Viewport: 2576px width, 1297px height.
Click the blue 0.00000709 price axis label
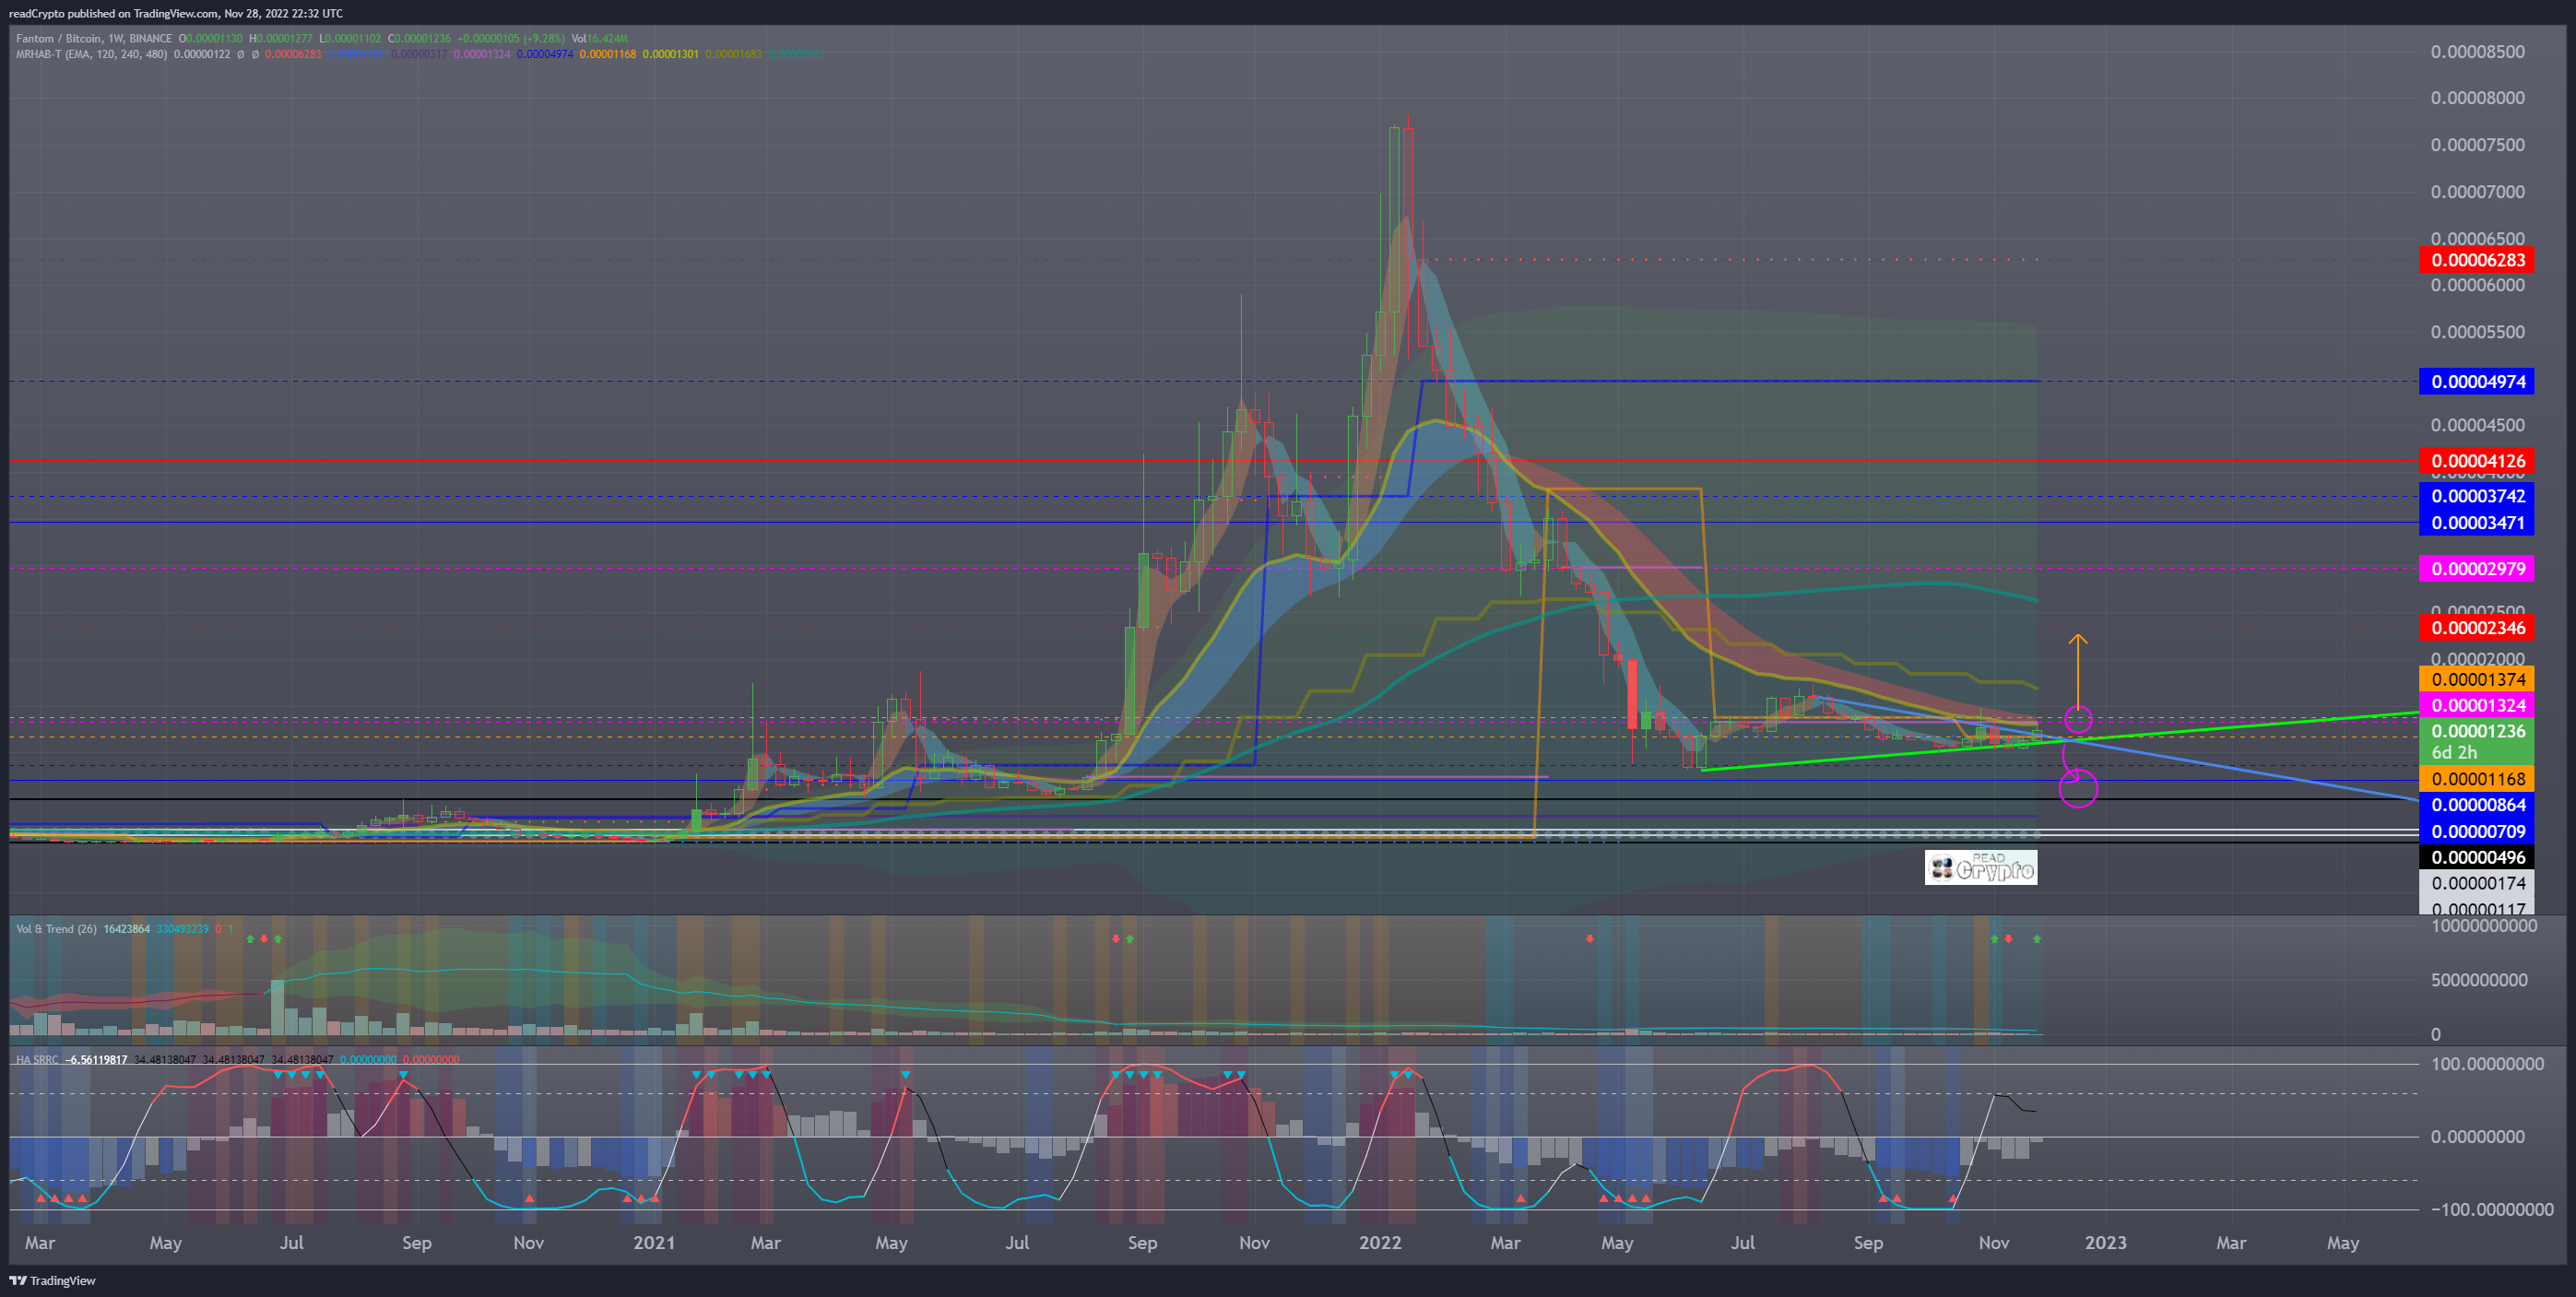(2477, 831)
